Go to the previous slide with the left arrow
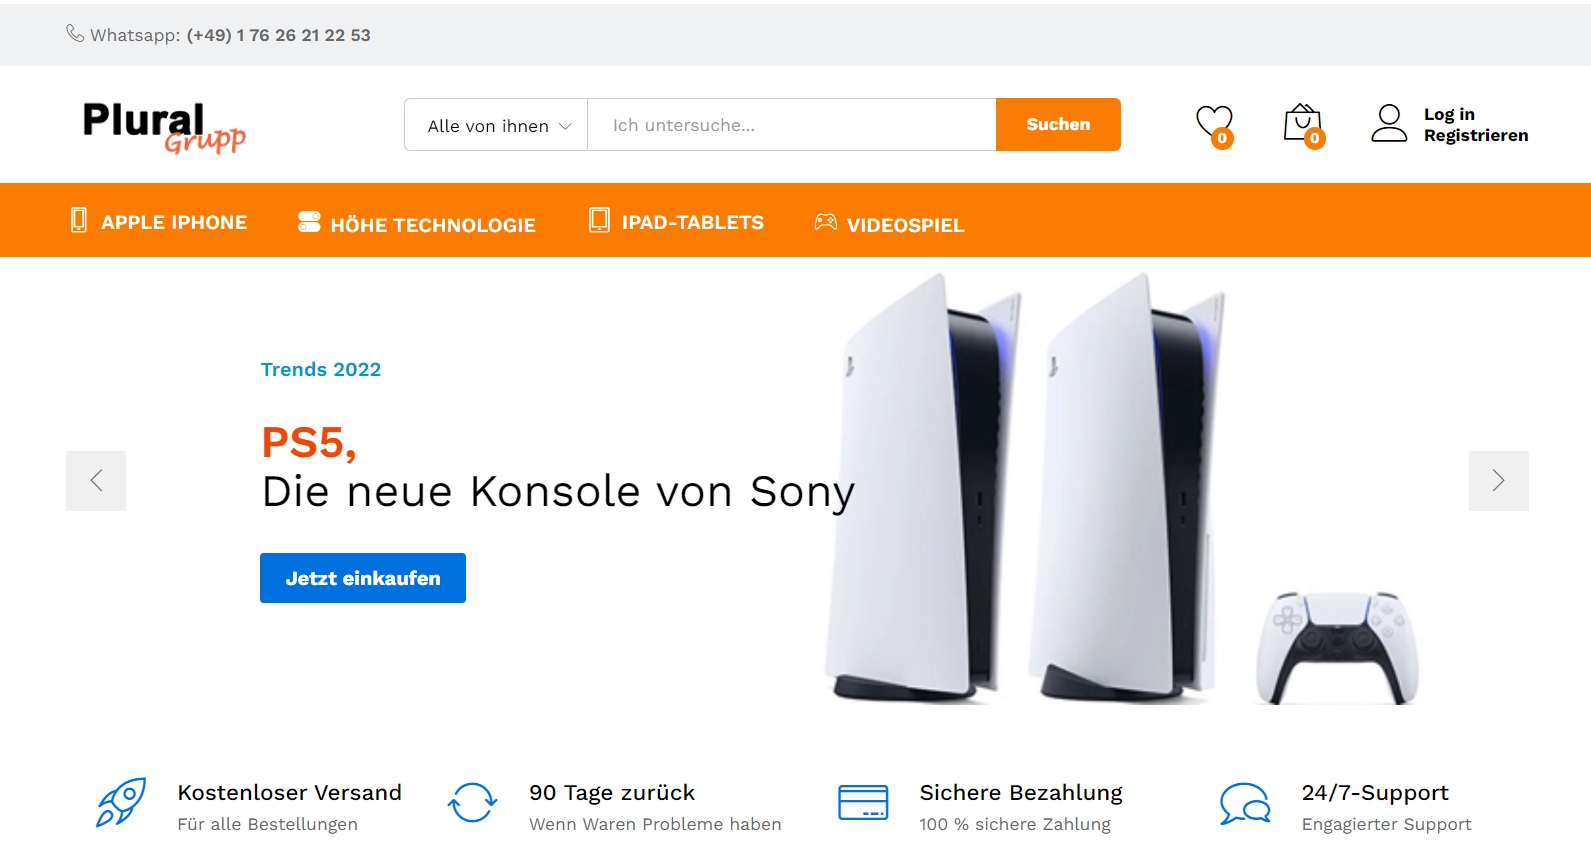This screenshot has width=1591, height=864. pyautogui.click(x=96, y=481)
